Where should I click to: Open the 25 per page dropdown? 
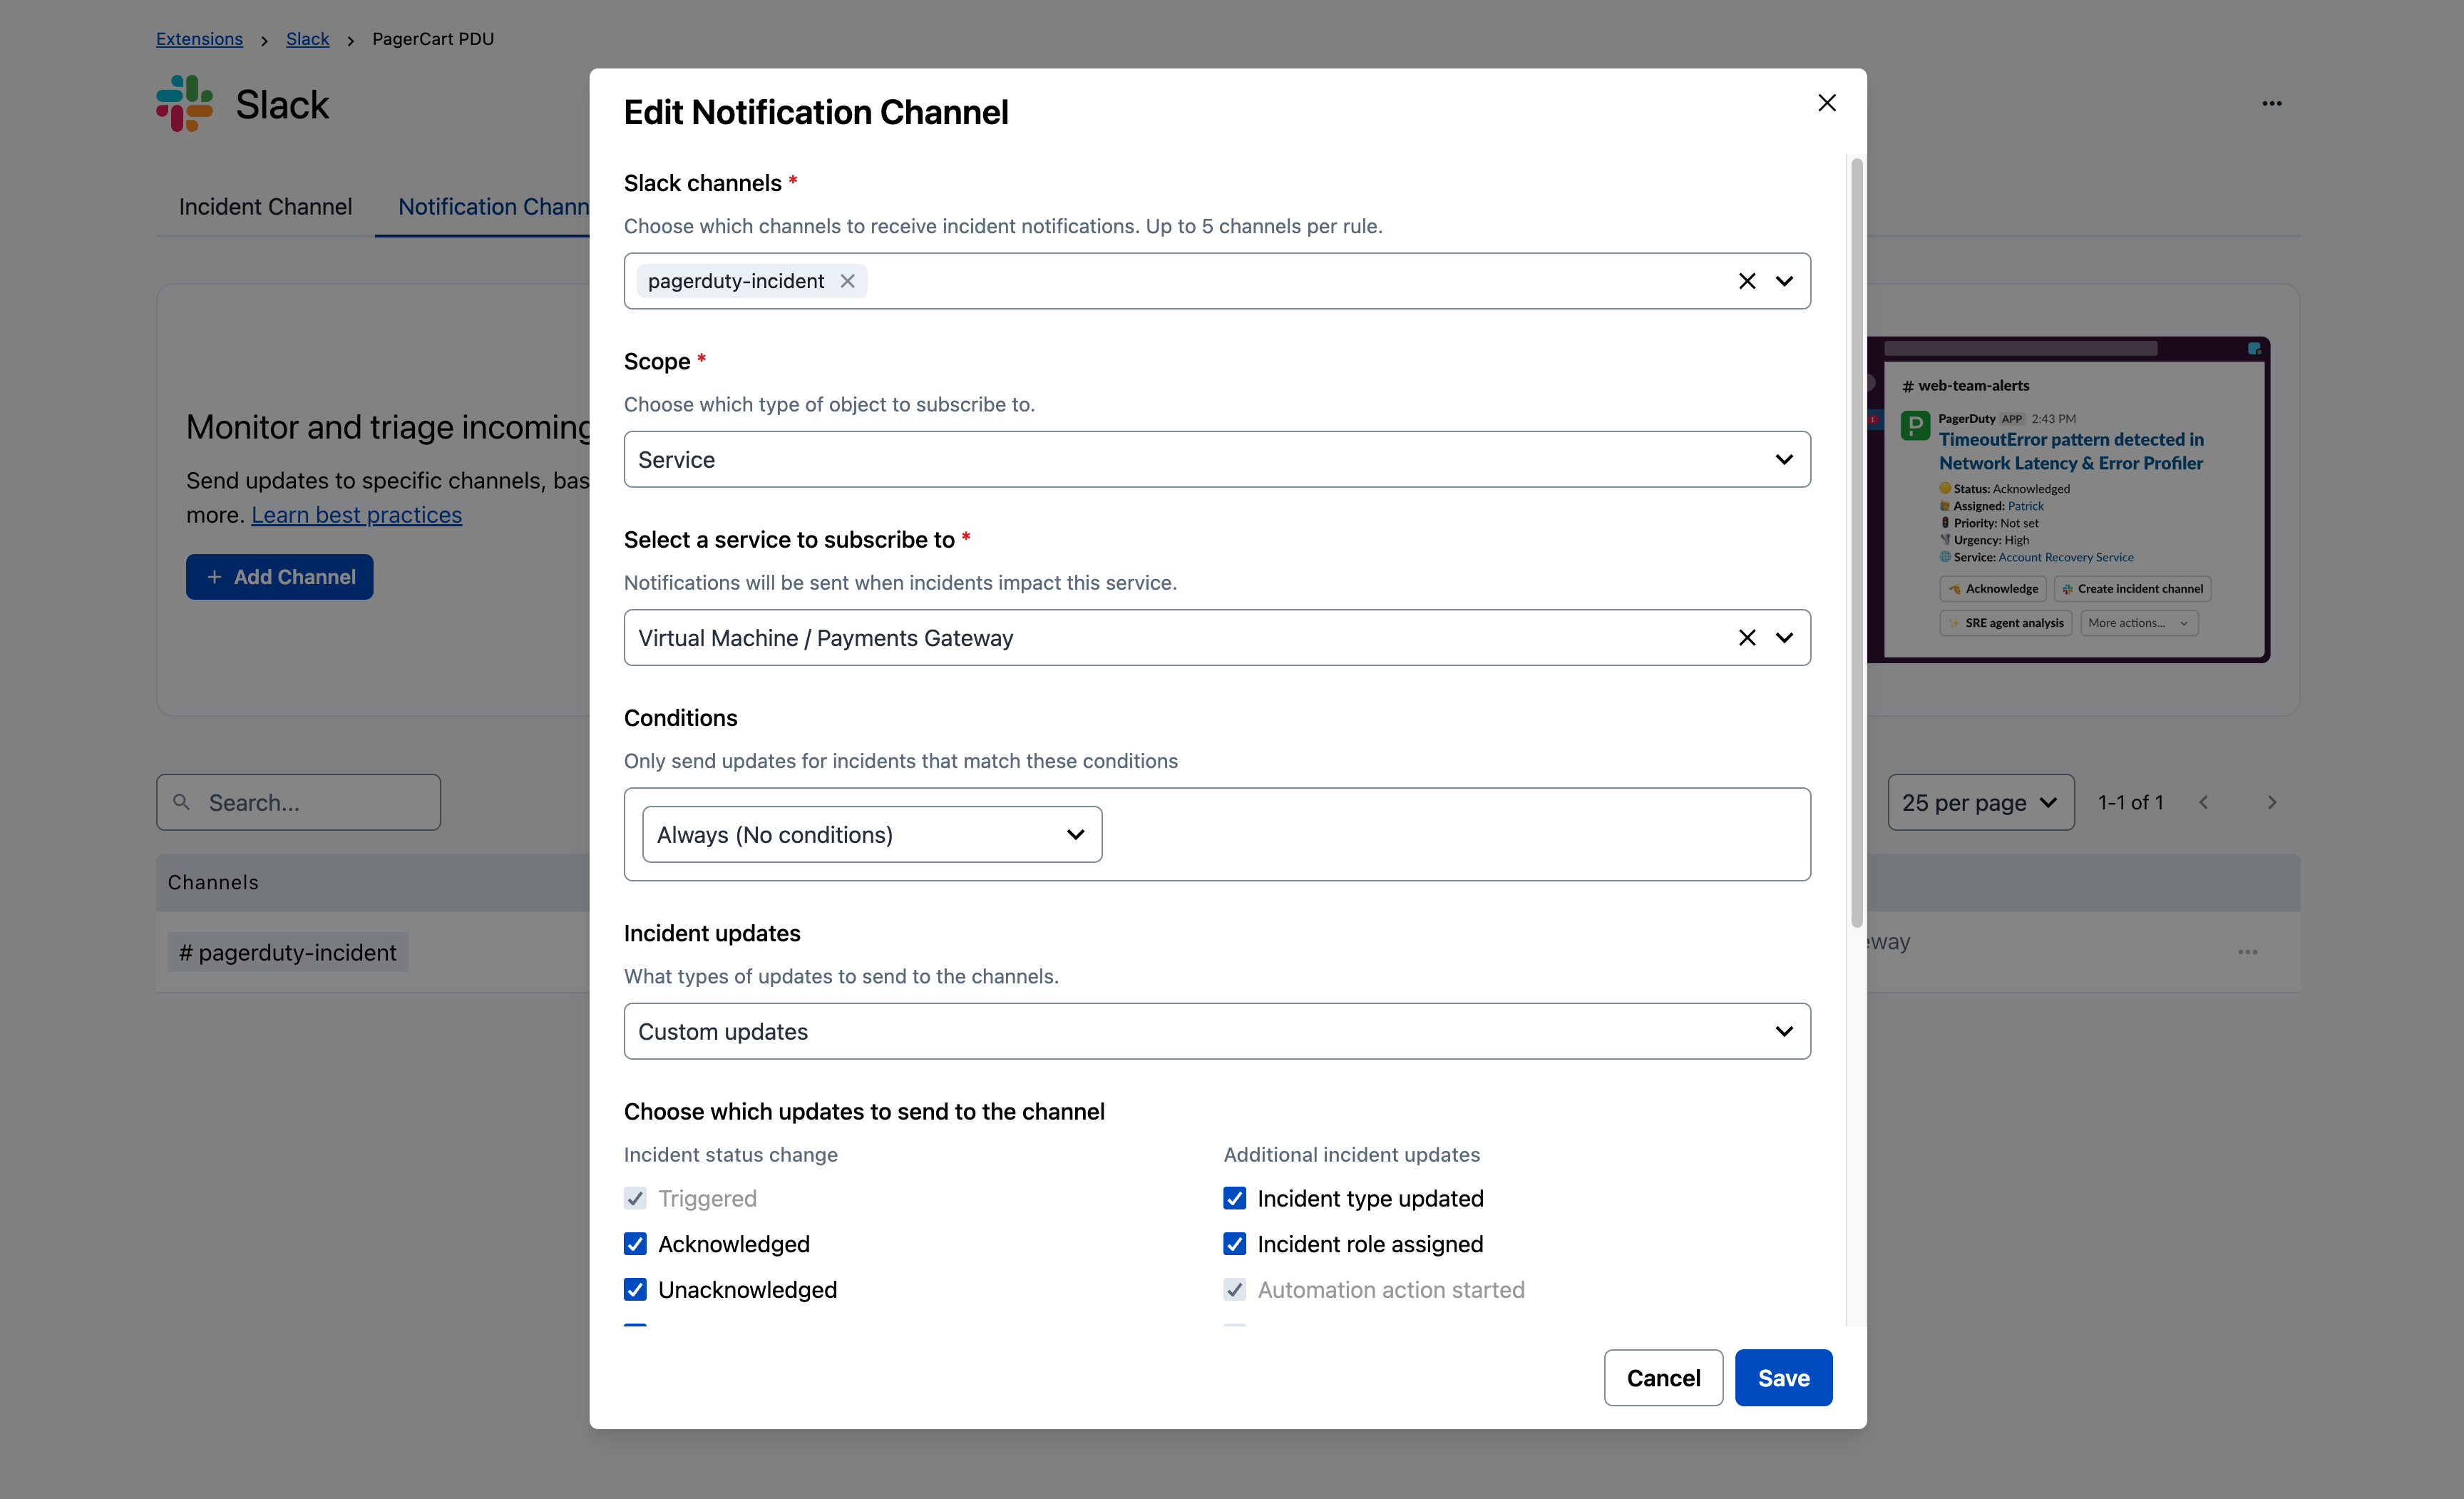pyautogui.click(x=1980, y=803)
